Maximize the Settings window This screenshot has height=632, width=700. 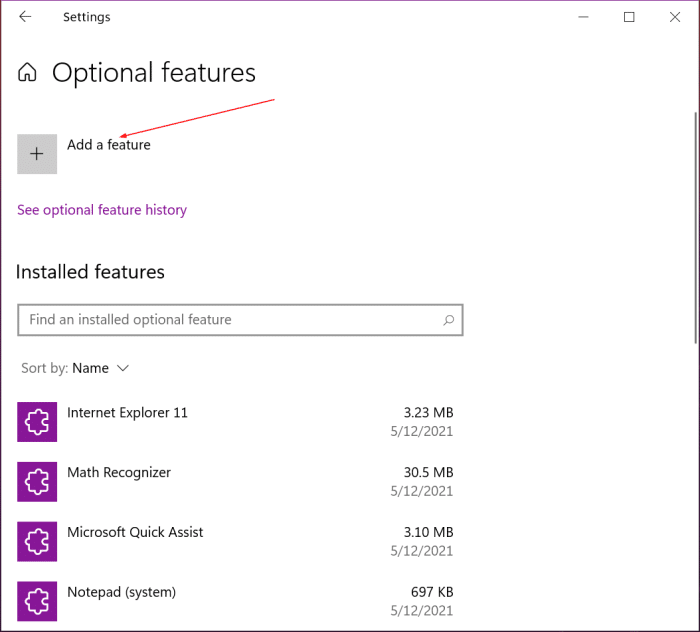coord(629,17)
